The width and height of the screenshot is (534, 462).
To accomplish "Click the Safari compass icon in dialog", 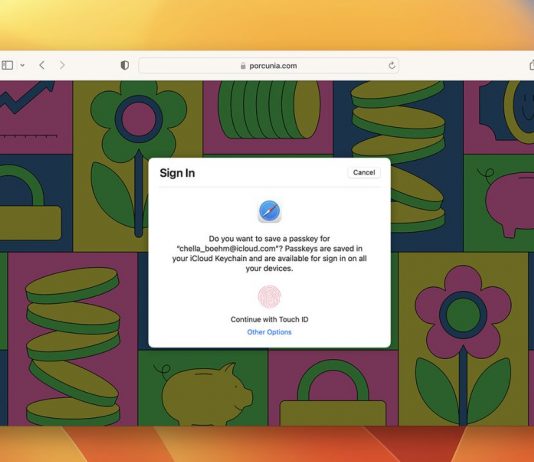I will pyautogui.click(x=269, y=211).
